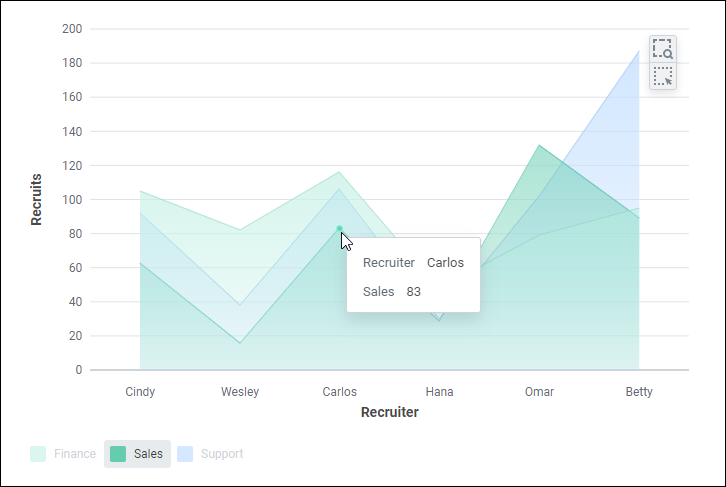Click the Cindy x-axis label
Screen dimensions: 726x487
click(140, 392)
